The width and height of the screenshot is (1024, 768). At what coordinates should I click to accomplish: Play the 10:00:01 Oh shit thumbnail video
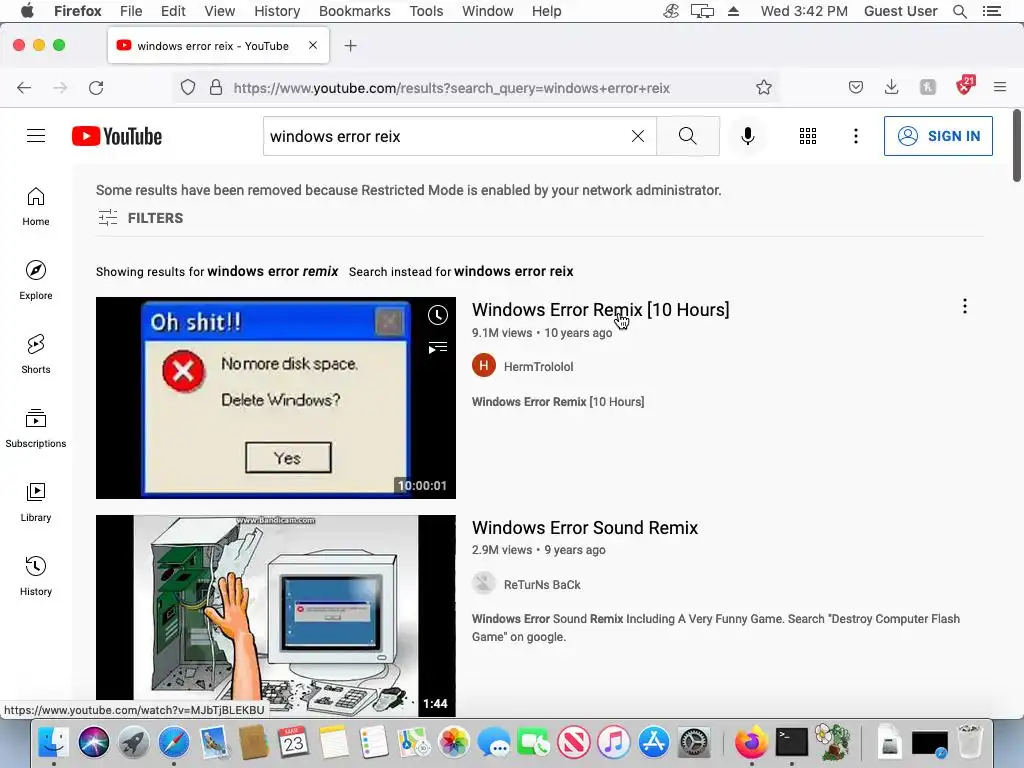276,398
